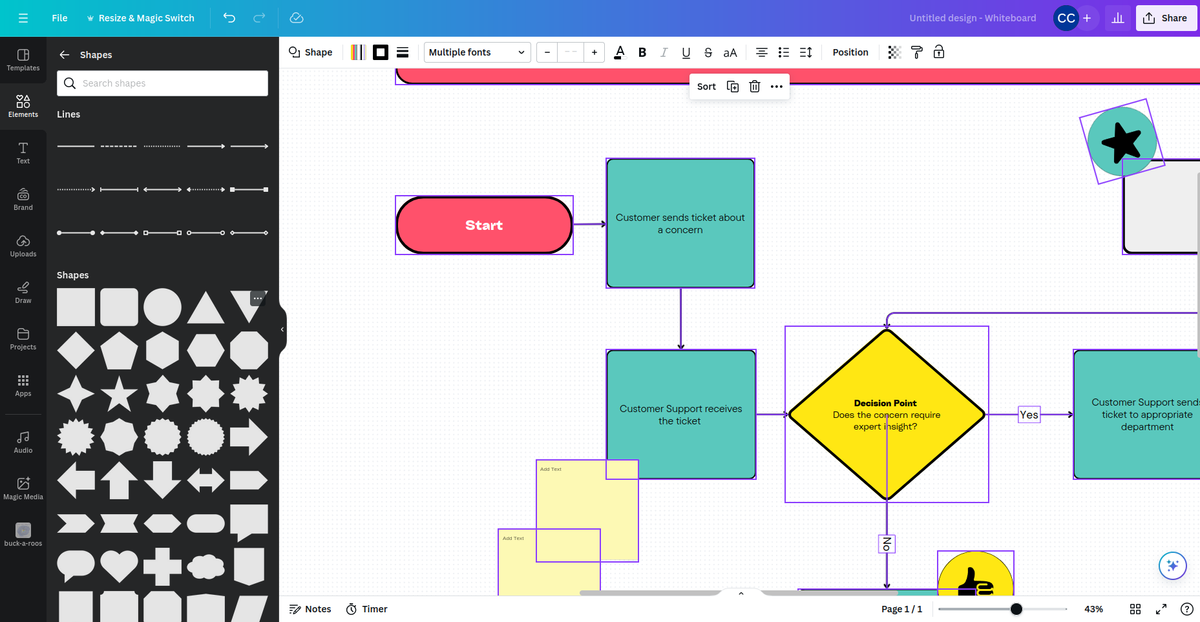Toggle strikethrough formatting
Viewport: 1200px width, 622px height.
tap(708, 52)
